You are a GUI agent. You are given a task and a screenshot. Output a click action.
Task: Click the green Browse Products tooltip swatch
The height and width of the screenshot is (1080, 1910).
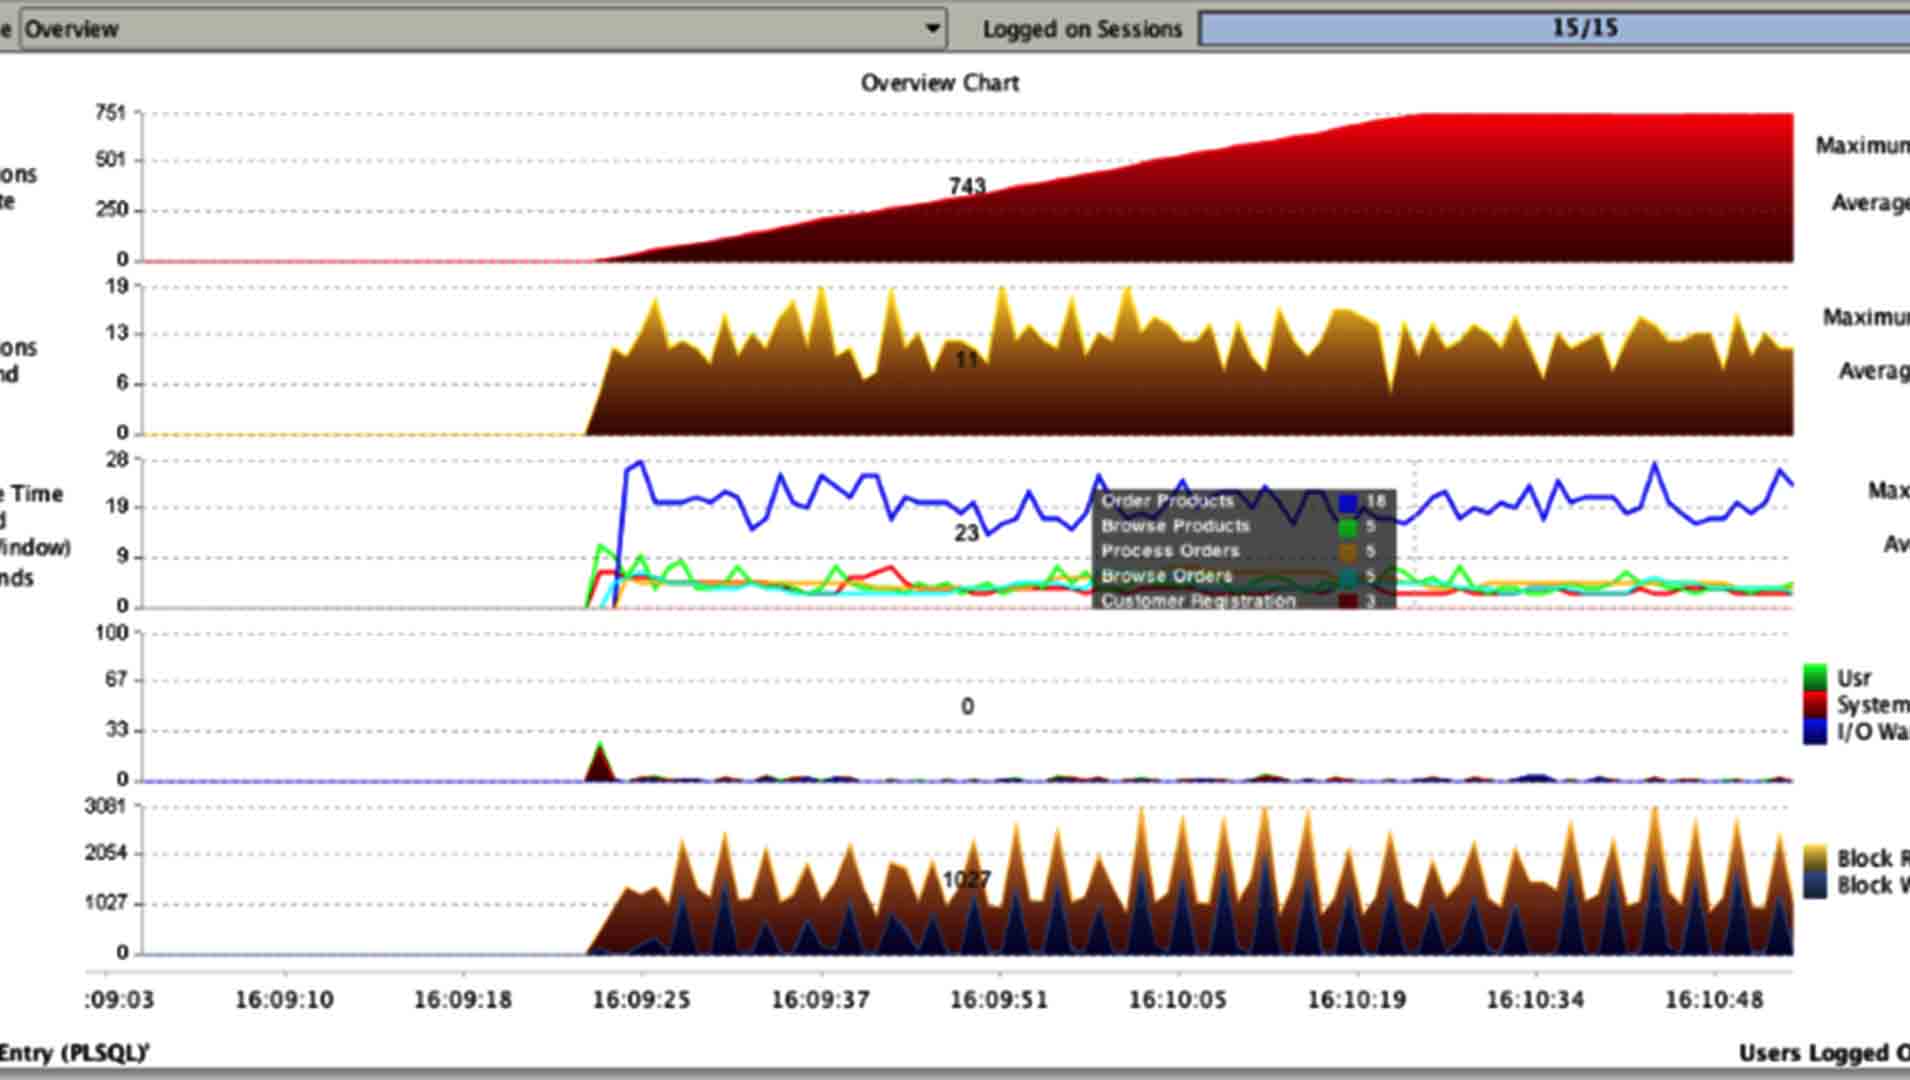1348,527
